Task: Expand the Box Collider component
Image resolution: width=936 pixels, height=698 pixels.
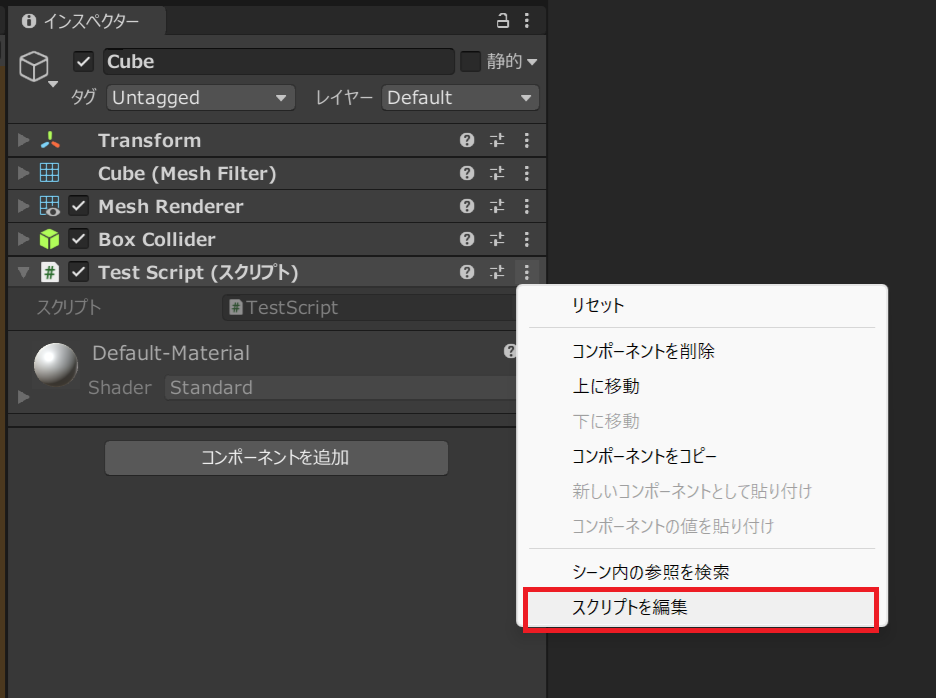Action: pyautogui.click(x=24, y=239)
